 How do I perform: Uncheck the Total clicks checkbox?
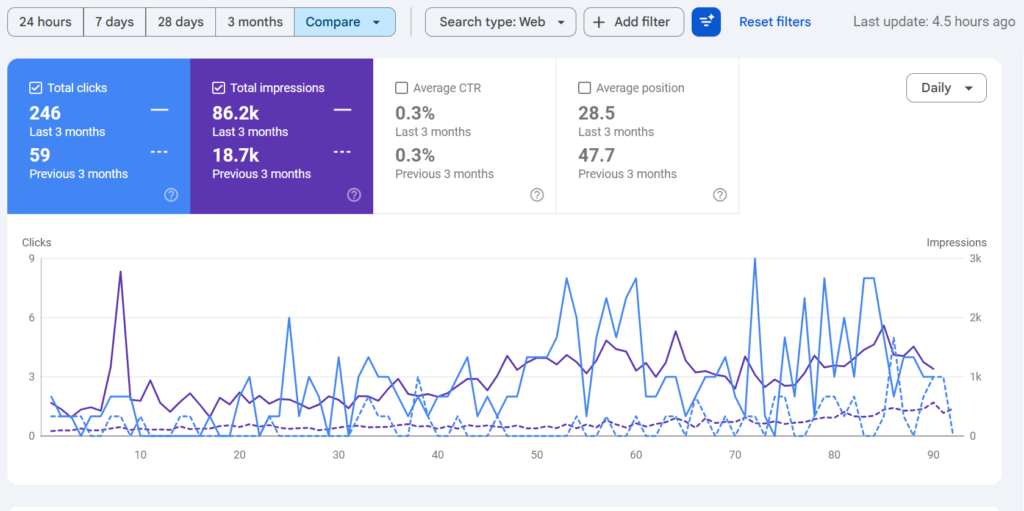coord(35,88)
